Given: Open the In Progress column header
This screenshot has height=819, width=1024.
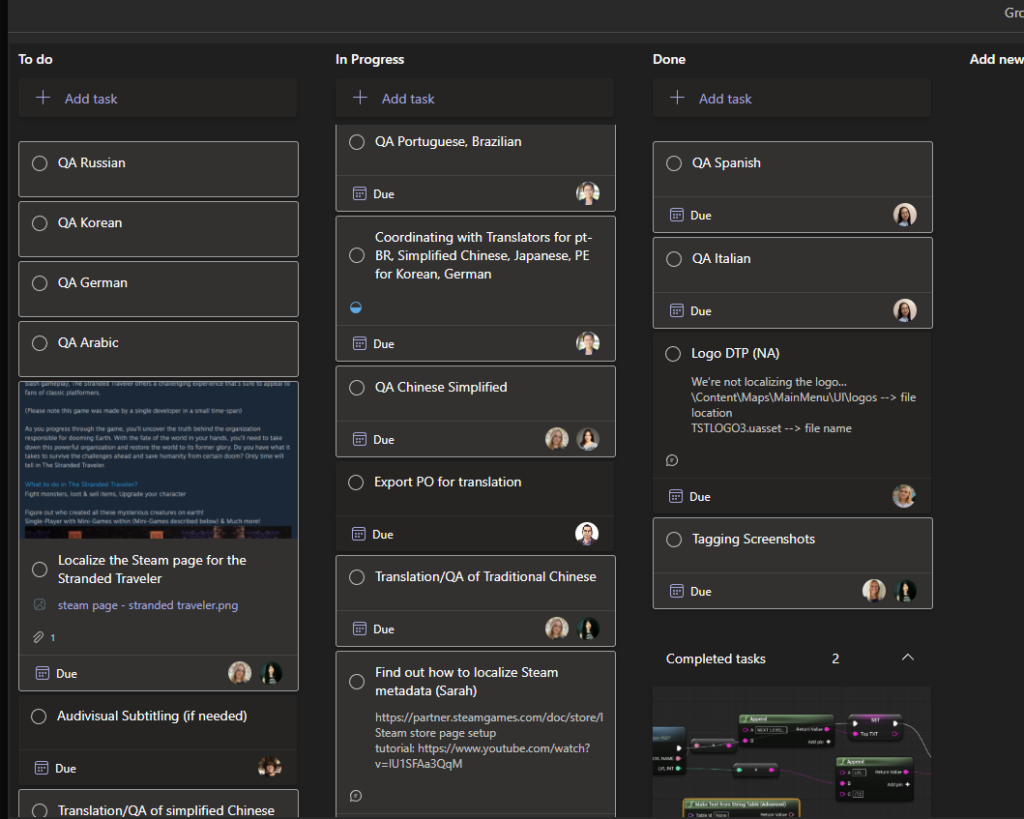Looking at the screenshot, I should tap(369, 59).
